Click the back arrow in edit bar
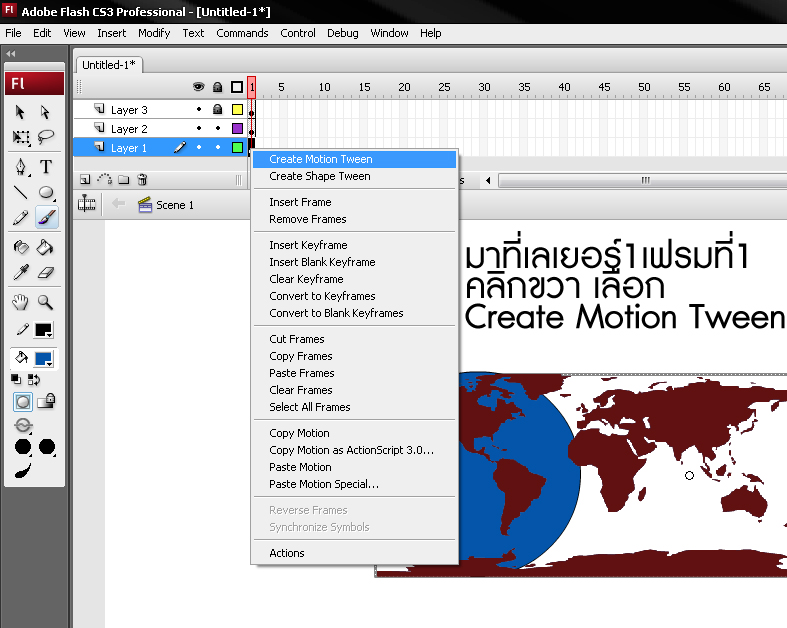Screen dimensions: 787x628 (118, 203)
